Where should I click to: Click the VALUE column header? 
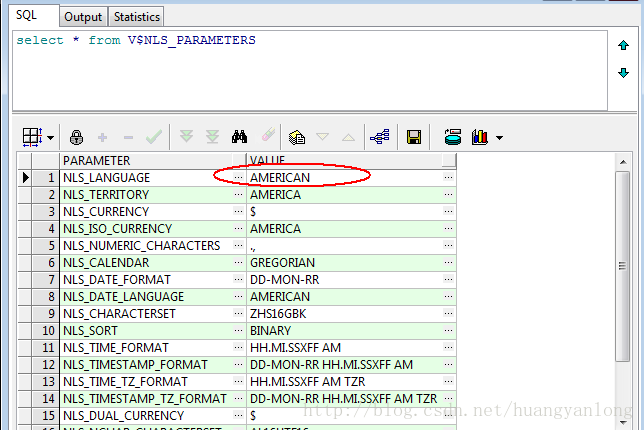(x=351, y=160)
